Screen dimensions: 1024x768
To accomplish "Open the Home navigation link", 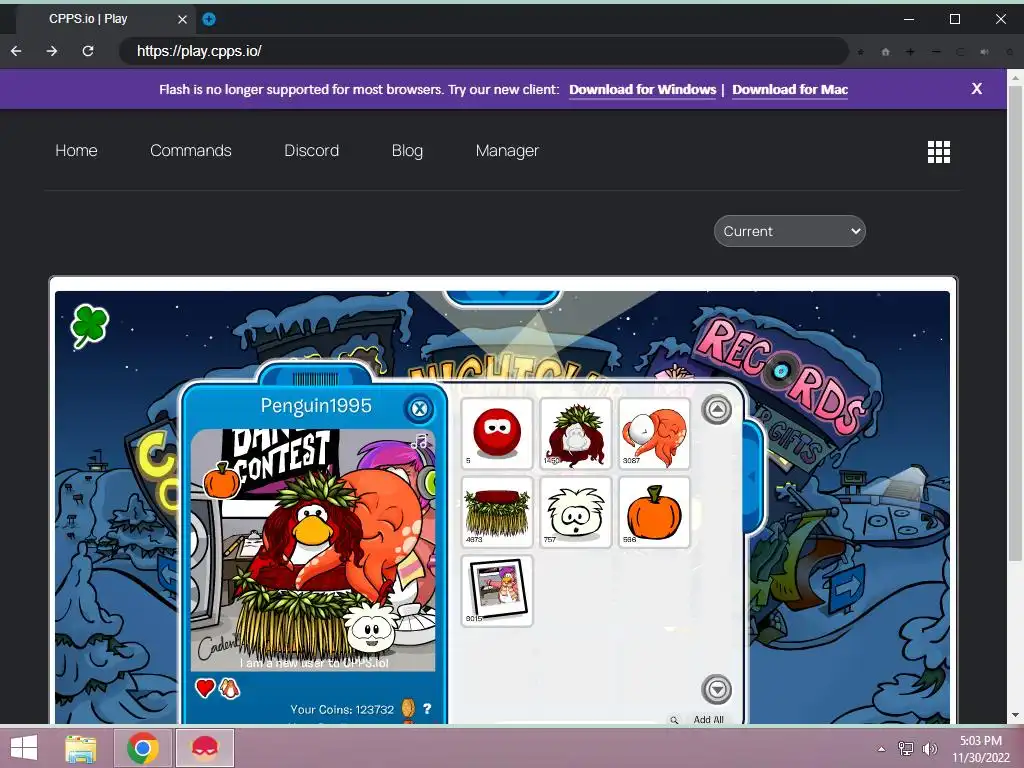I will [76, 150].
